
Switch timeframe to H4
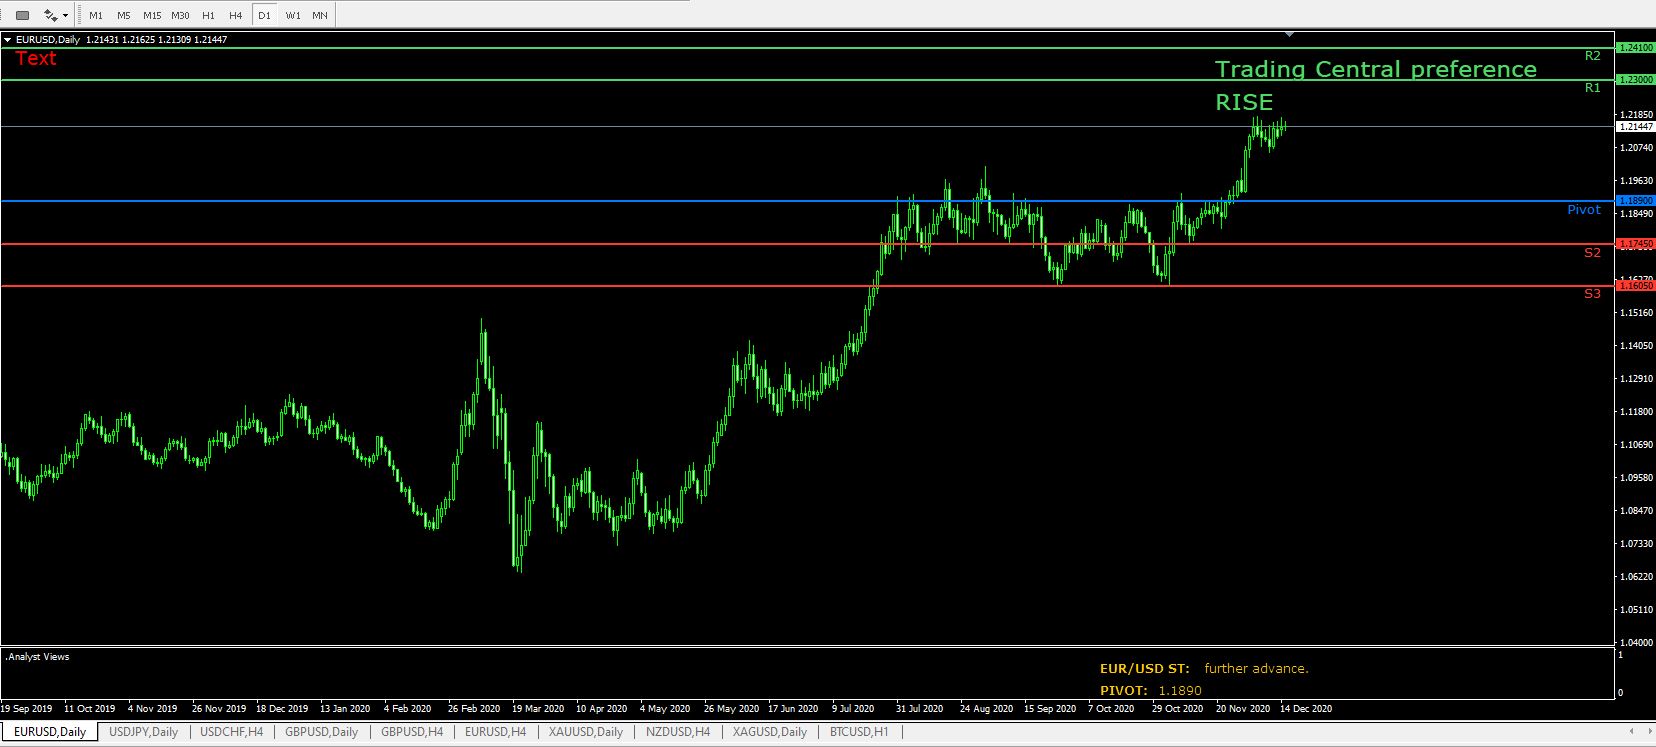pos(236,15)
